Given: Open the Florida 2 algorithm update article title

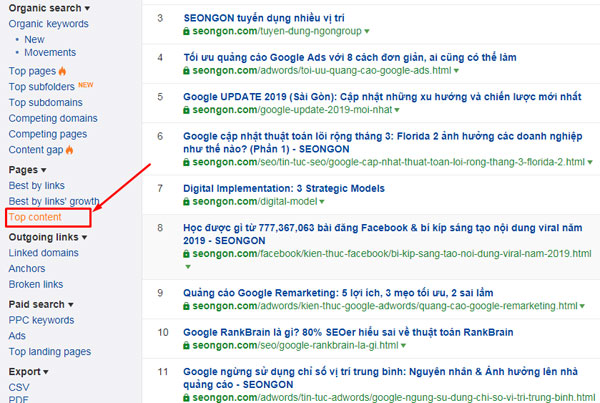Looking at the screenshot, I should click(383, 143).
